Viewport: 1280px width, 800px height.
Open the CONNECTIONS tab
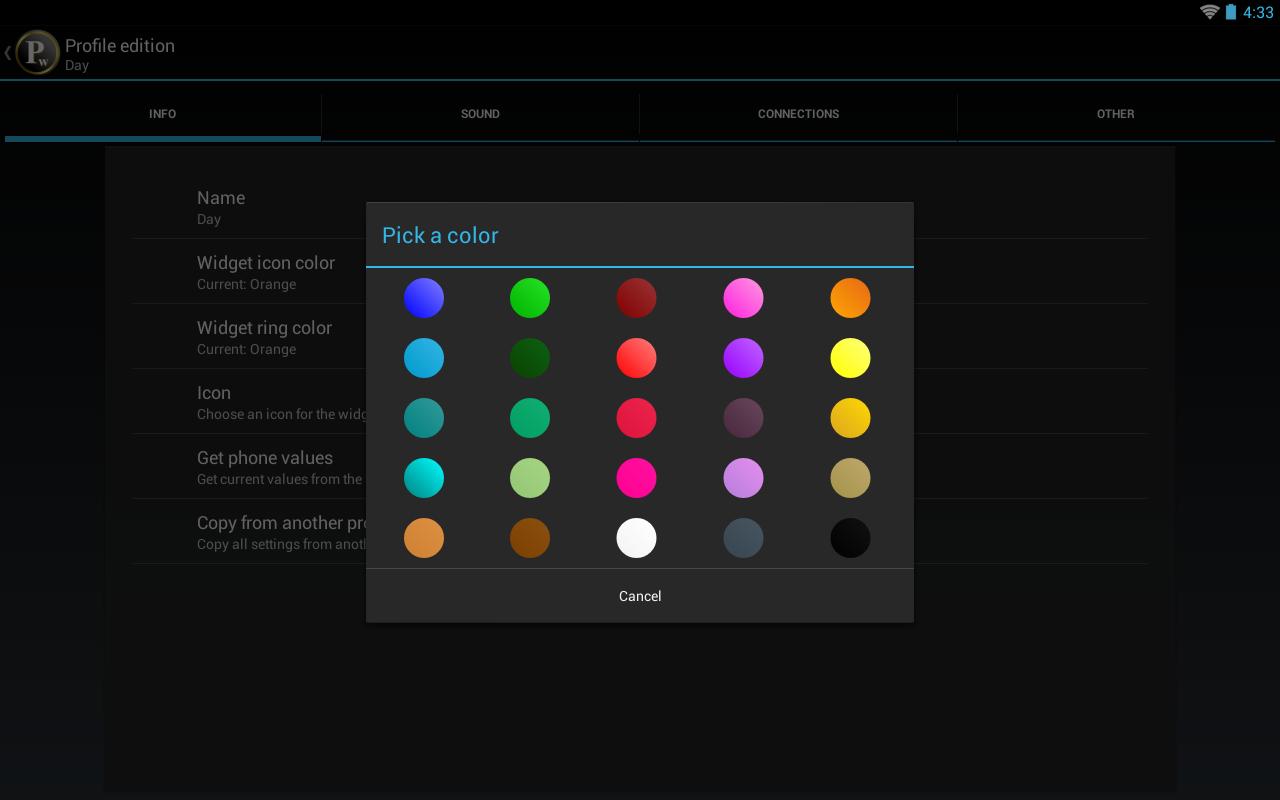coord(798,114)
